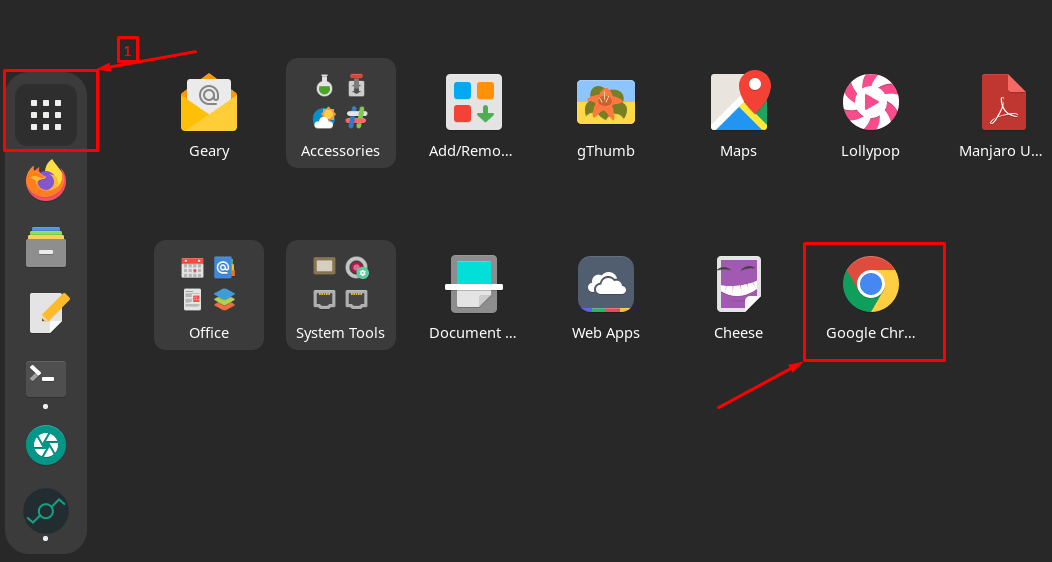The height and width of the screenshot is (562, 1052).
Task: Open the Show Applications grid button
Action: [46, 115]
